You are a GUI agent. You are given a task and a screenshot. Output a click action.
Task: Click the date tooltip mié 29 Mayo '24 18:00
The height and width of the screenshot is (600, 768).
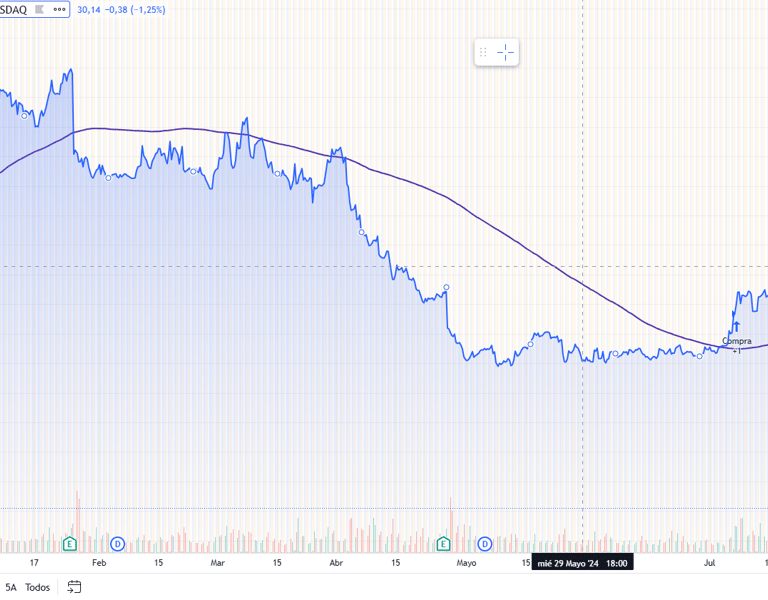click(582, 563)
